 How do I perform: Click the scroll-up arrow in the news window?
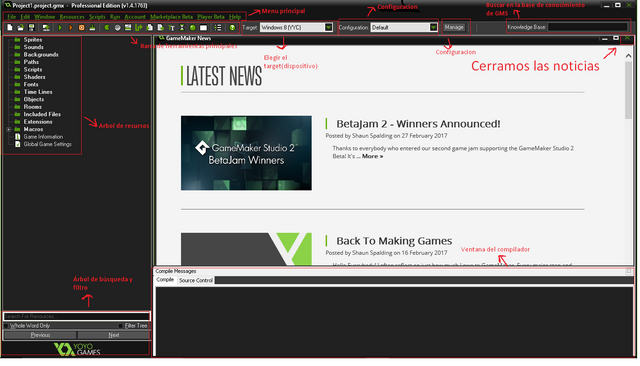click(x=629, y=56)
